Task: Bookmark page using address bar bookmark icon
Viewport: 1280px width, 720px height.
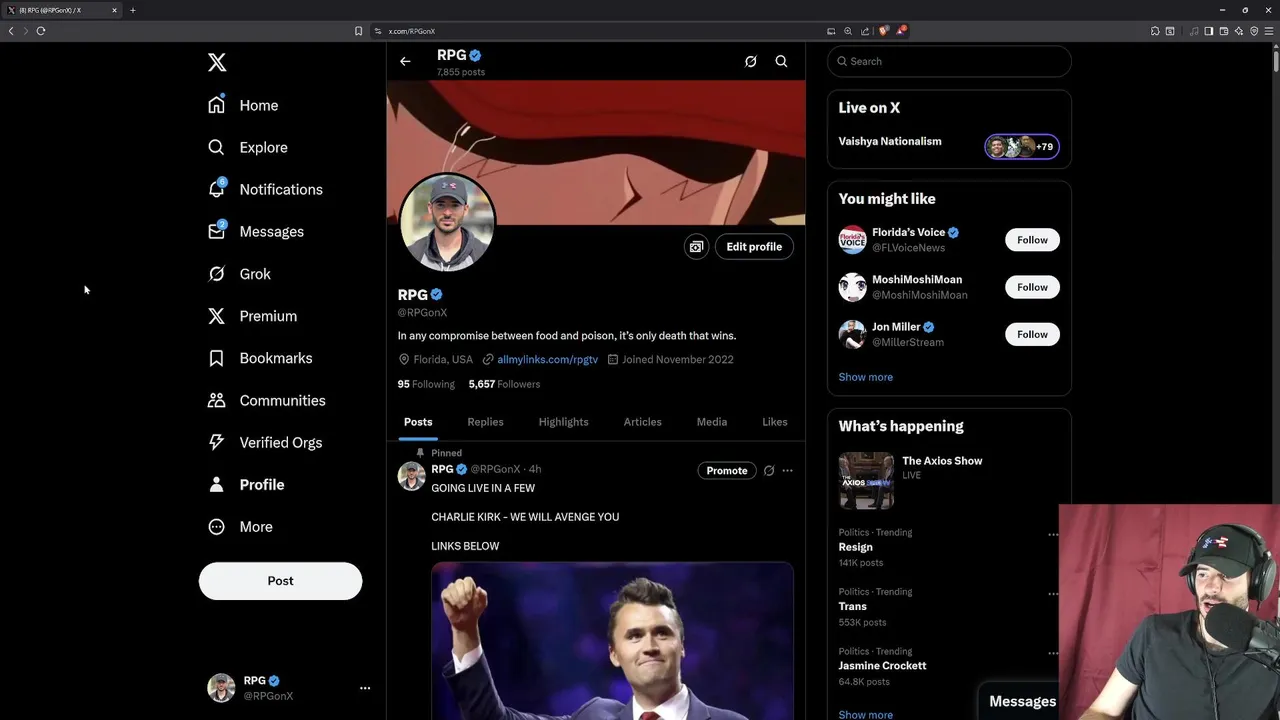Action: (358, 31)
